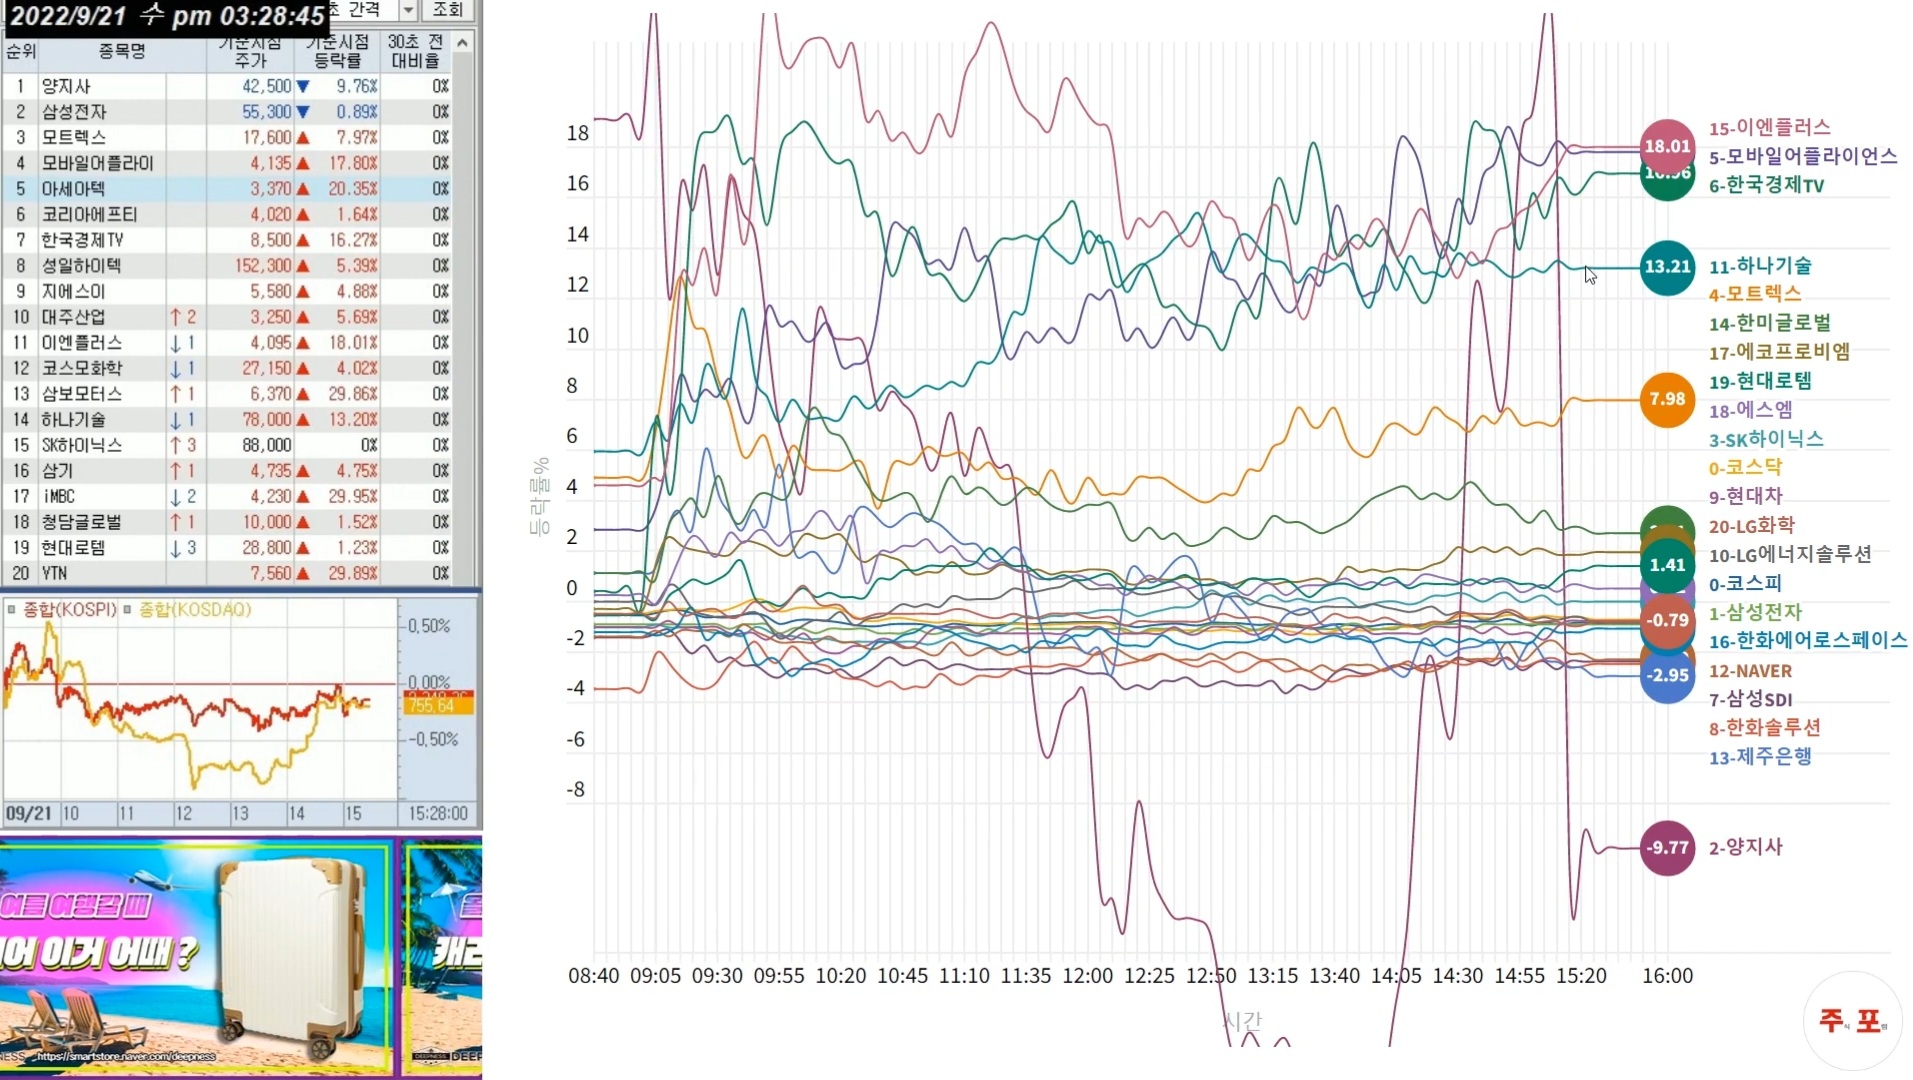Click the purple -9.77 양지사 bubble
The height and width of the screenshot is (1080, 1913).
[x=1666, y=848]
